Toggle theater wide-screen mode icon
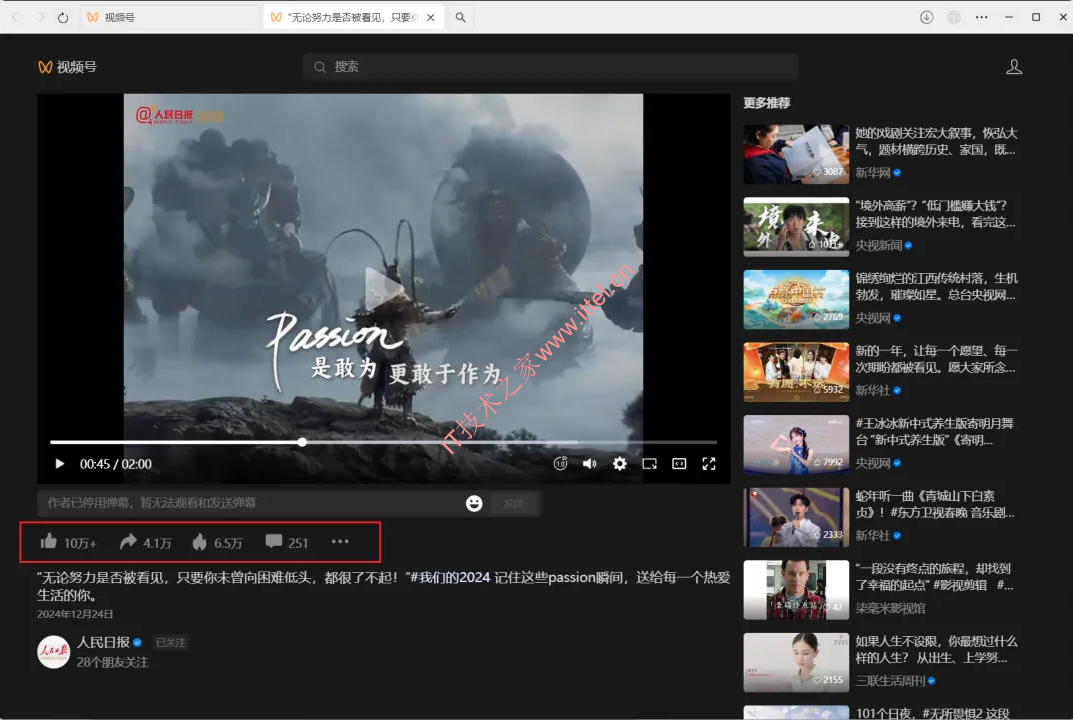This screenshot has height=720, width=1073. coord(679,463)
